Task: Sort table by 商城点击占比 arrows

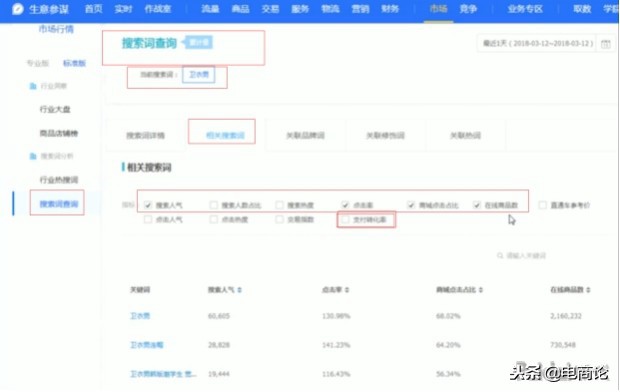Action: coord(480,290)
